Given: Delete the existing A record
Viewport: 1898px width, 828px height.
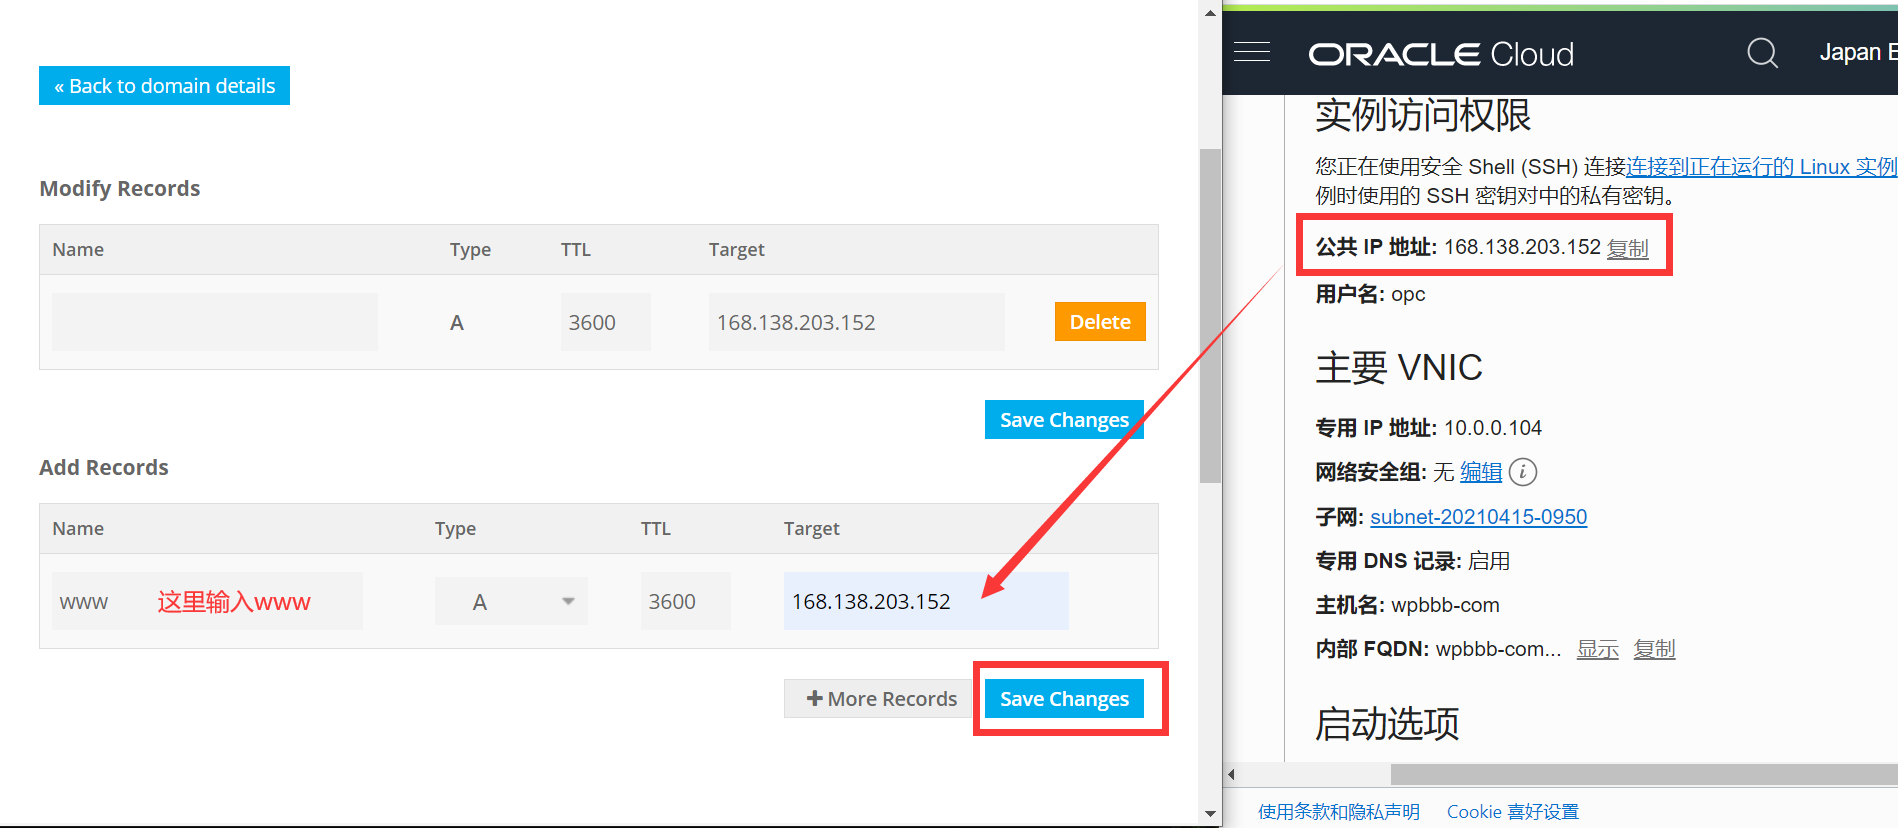Looking at the screenshot, I should tap(1100, 322).
